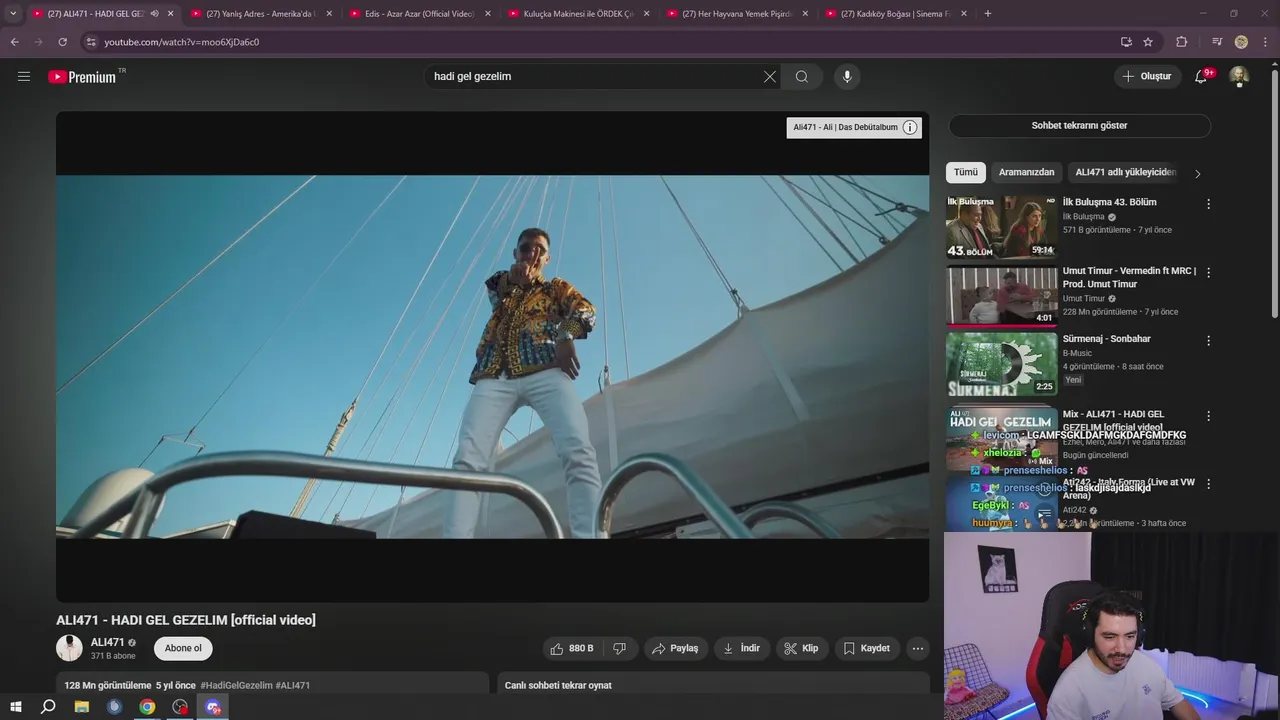Go to YouTube Premium home logo
Image resolution: width=1280 pixels, height=720 pixels.
(83, 77)
